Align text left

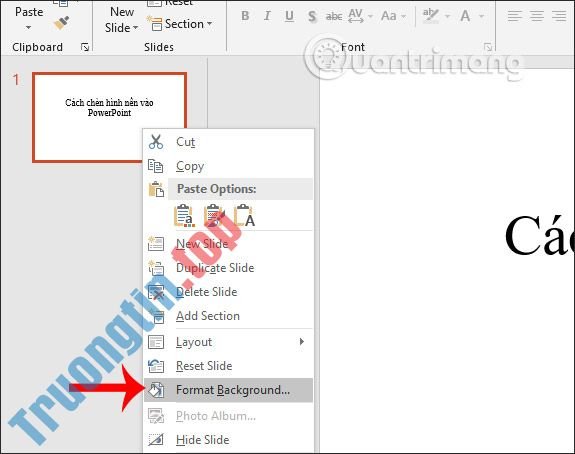[514, 16]
